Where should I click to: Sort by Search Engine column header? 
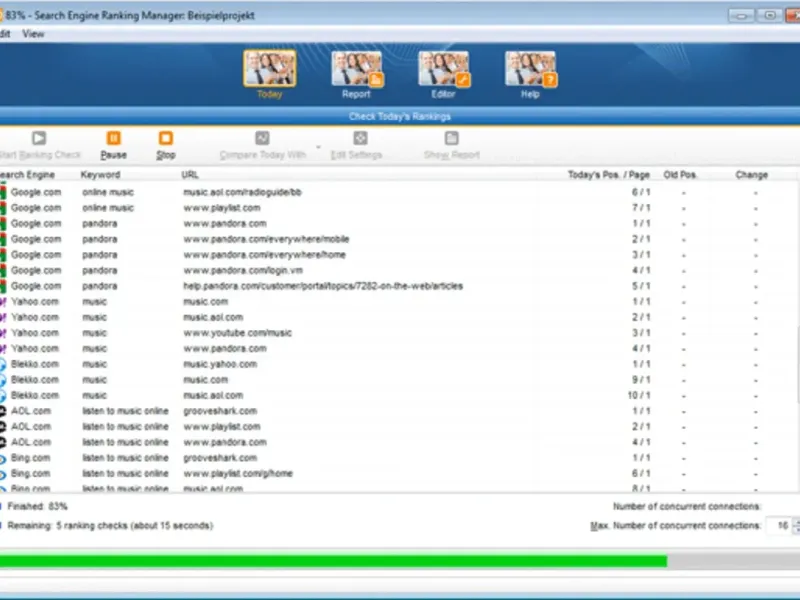click(28, 174)
